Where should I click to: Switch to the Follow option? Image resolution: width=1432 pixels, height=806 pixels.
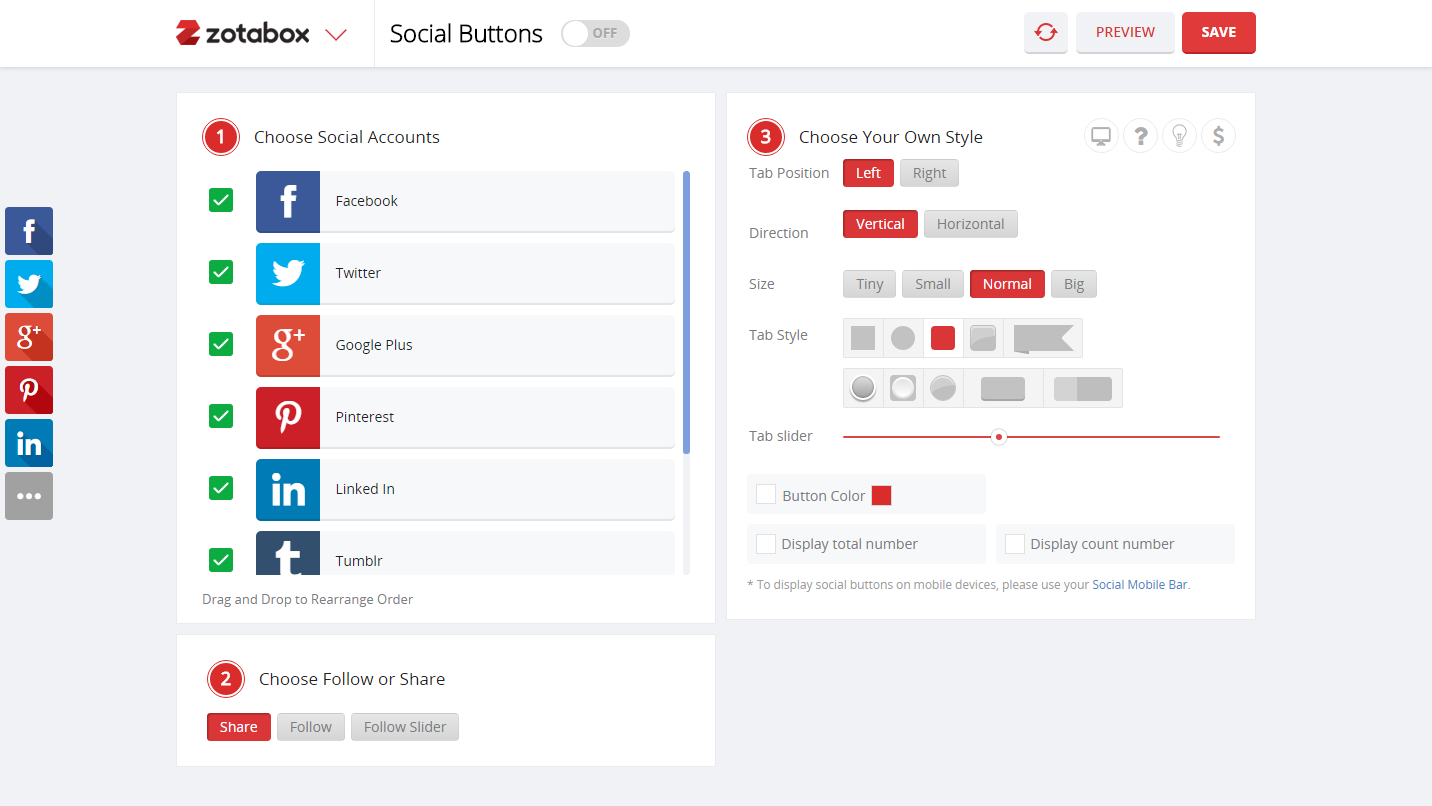(310, 727)
